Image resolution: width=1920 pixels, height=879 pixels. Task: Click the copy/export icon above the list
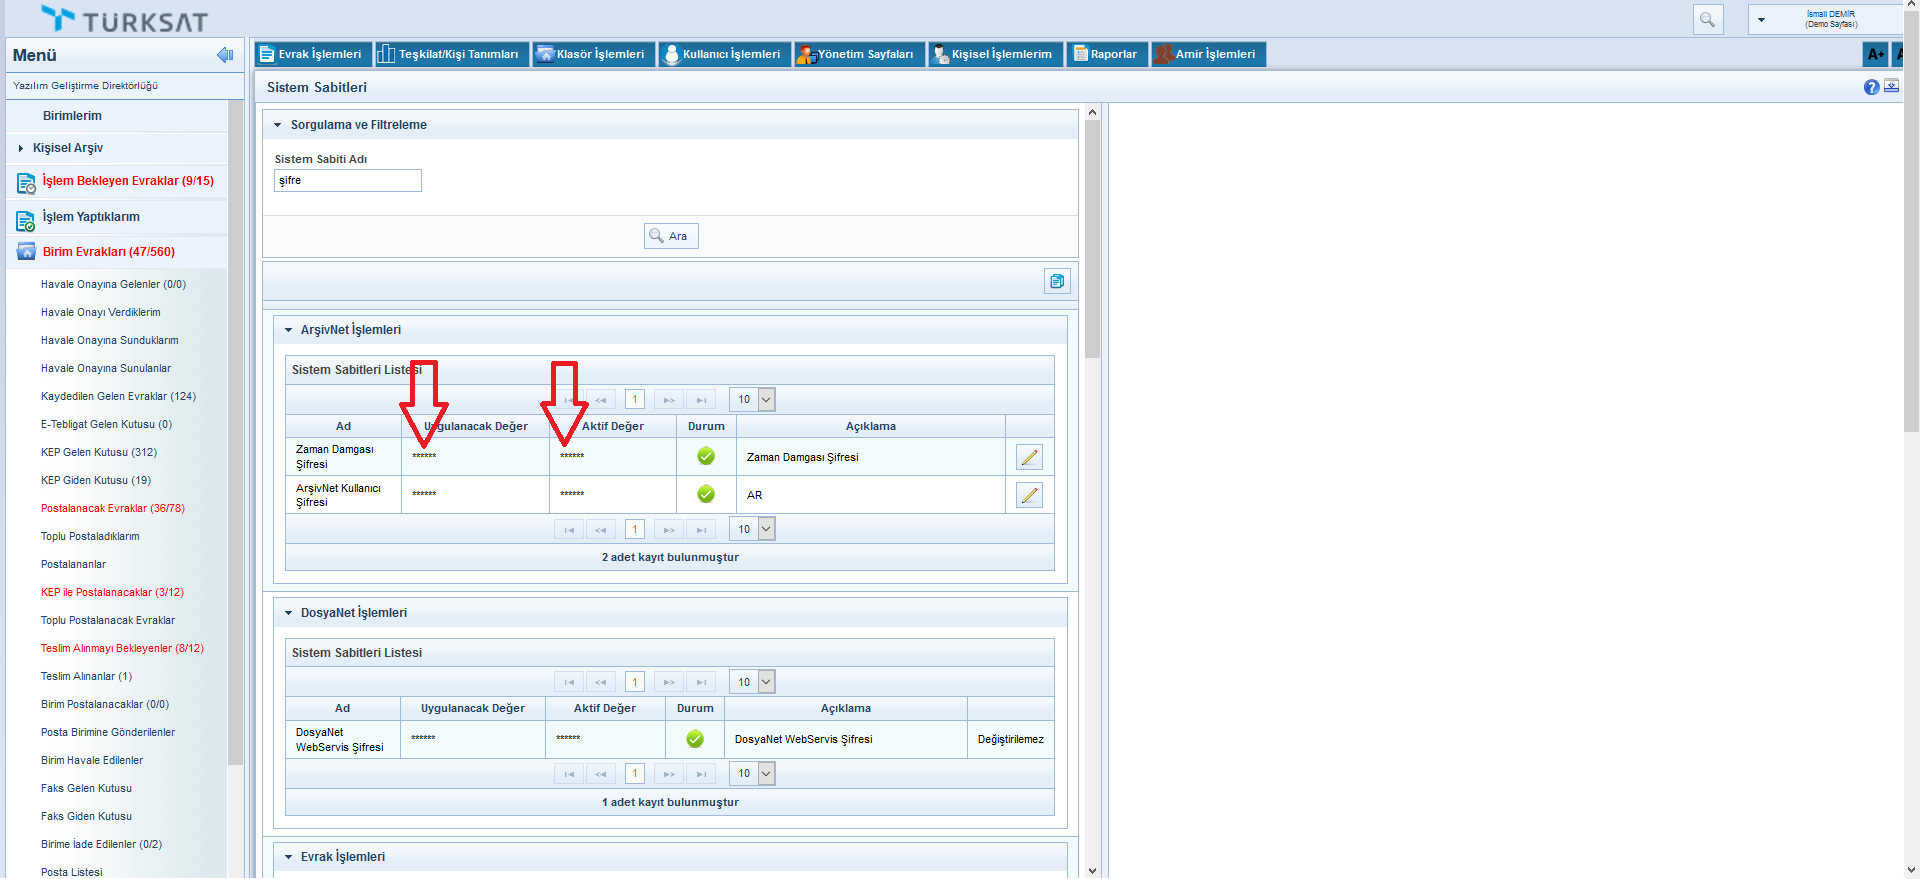(x=1057, y=281)
